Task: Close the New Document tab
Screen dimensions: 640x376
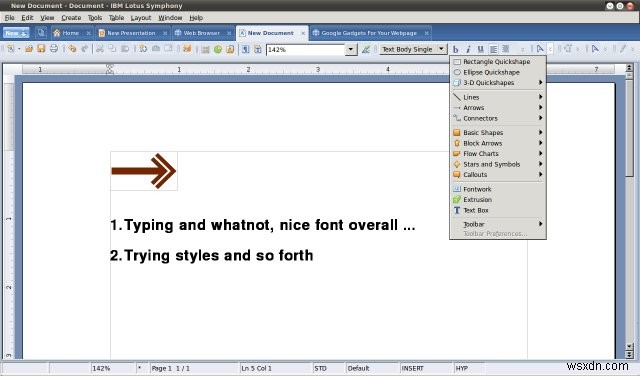Action: coord(303,33)
